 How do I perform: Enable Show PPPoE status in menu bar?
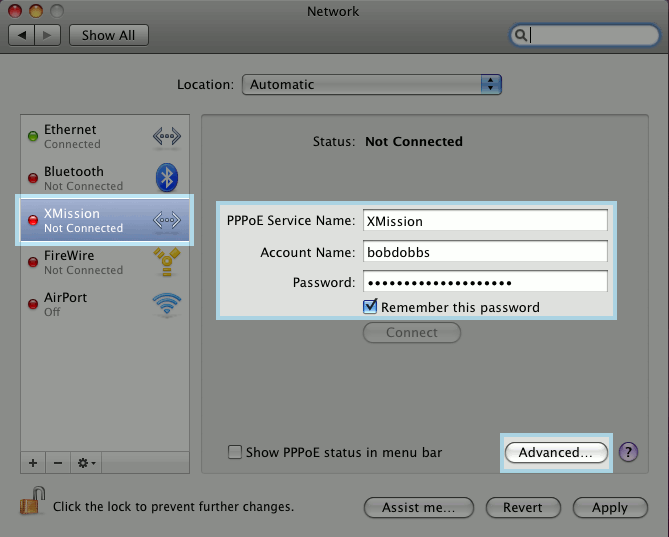[x=235, y=452]
